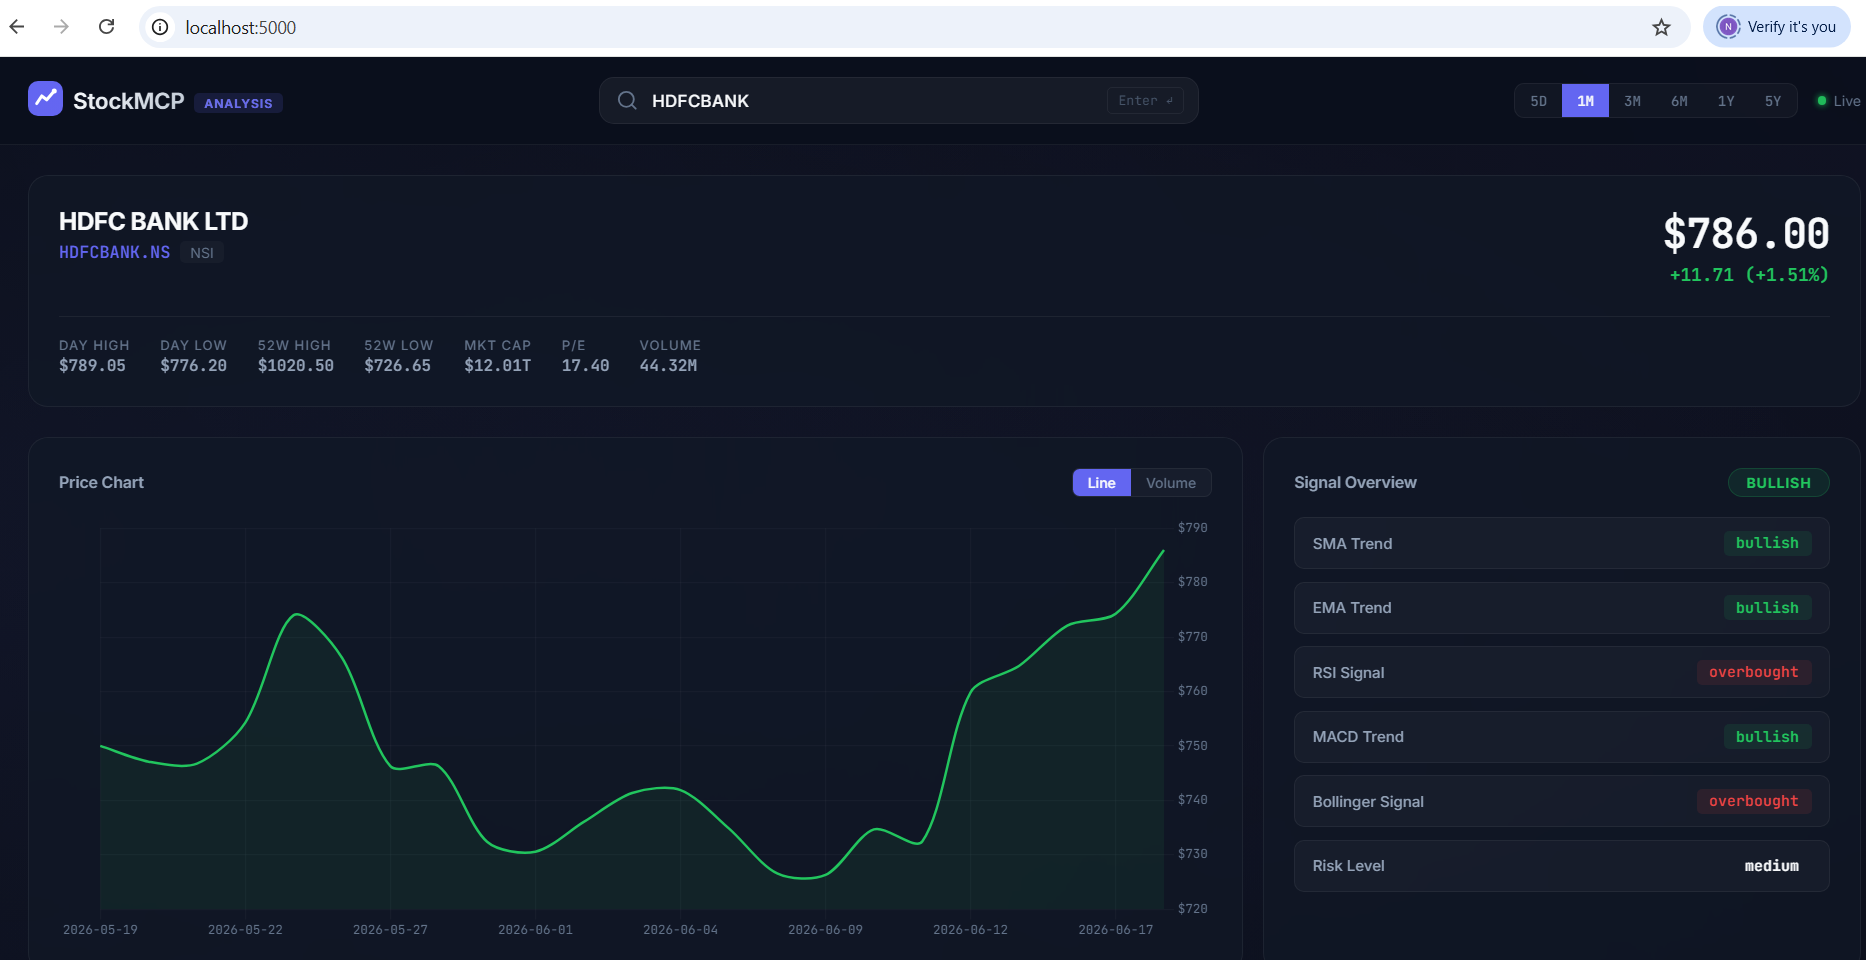This screenshot has width=1866, height=960.
Task: Click the SMA Trend row
Action: (x=1561, y=543)
